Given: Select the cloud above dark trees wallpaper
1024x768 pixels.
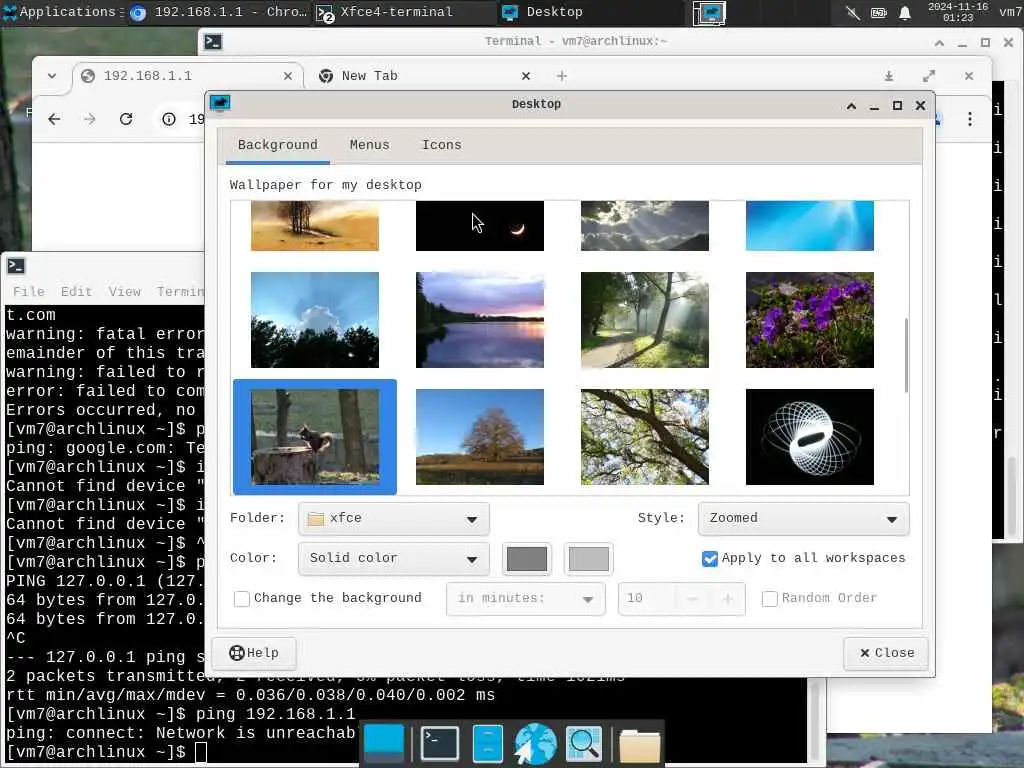Looking at the screenshot, I should [x=315, y=320].
